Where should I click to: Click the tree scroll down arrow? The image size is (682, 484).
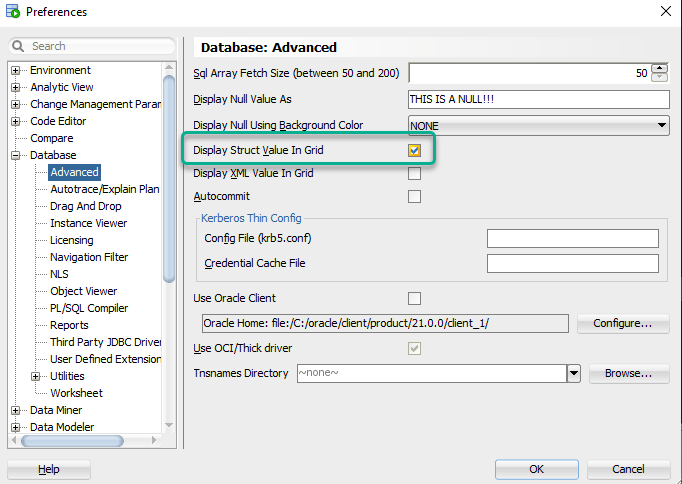pos(169,425)
